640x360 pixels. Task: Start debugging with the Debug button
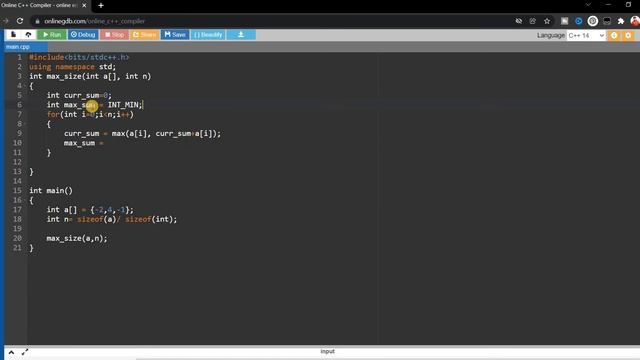coord(83,35)
